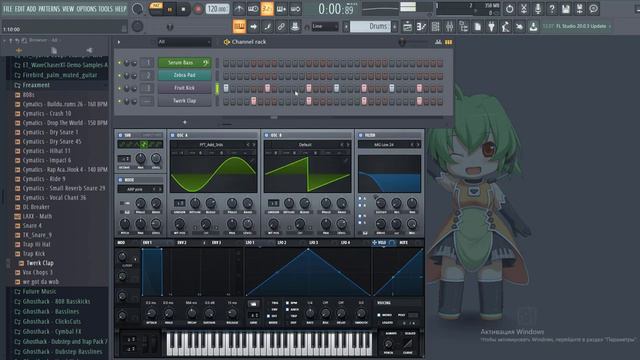The height and width of the screenshot is (360, 640).
Task: Open the Drums pattern selector
Action: click(x=371, y=27)
